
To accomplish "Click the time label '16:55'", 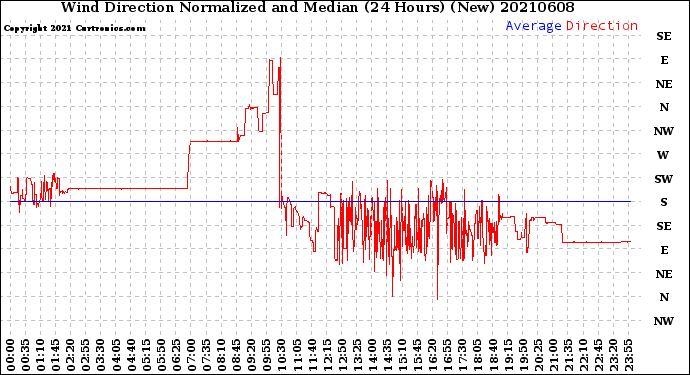I will (448, 355).
